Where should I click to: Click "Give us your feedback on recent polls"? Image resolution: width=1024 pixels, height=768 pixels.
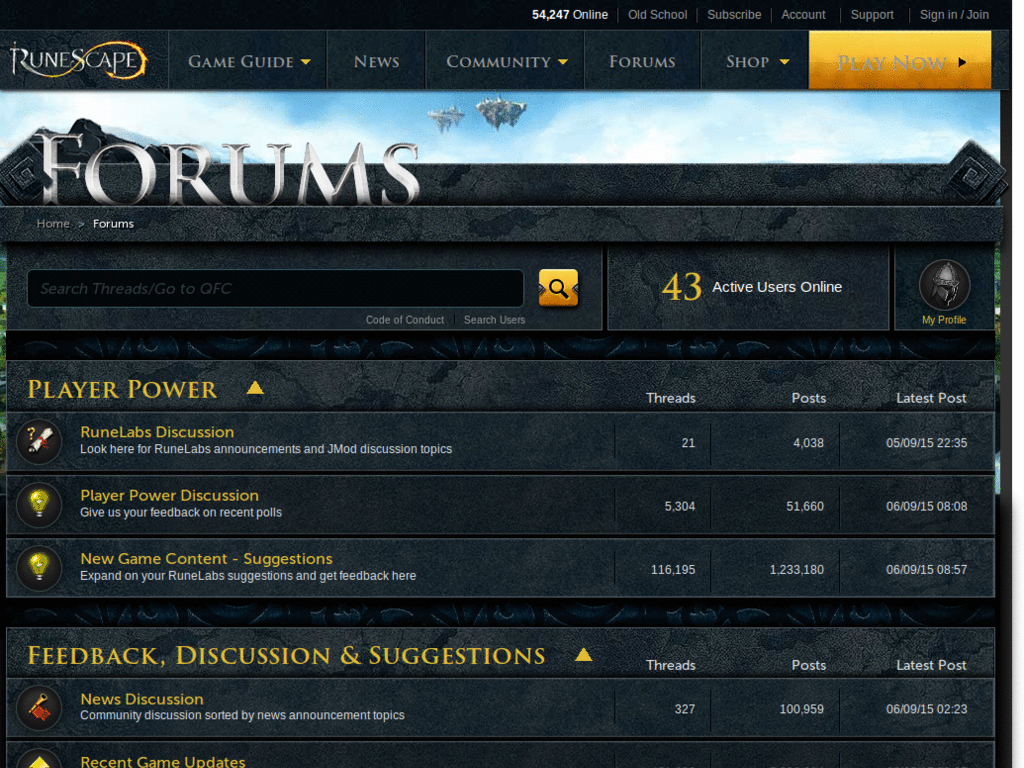tap(181, 513)
